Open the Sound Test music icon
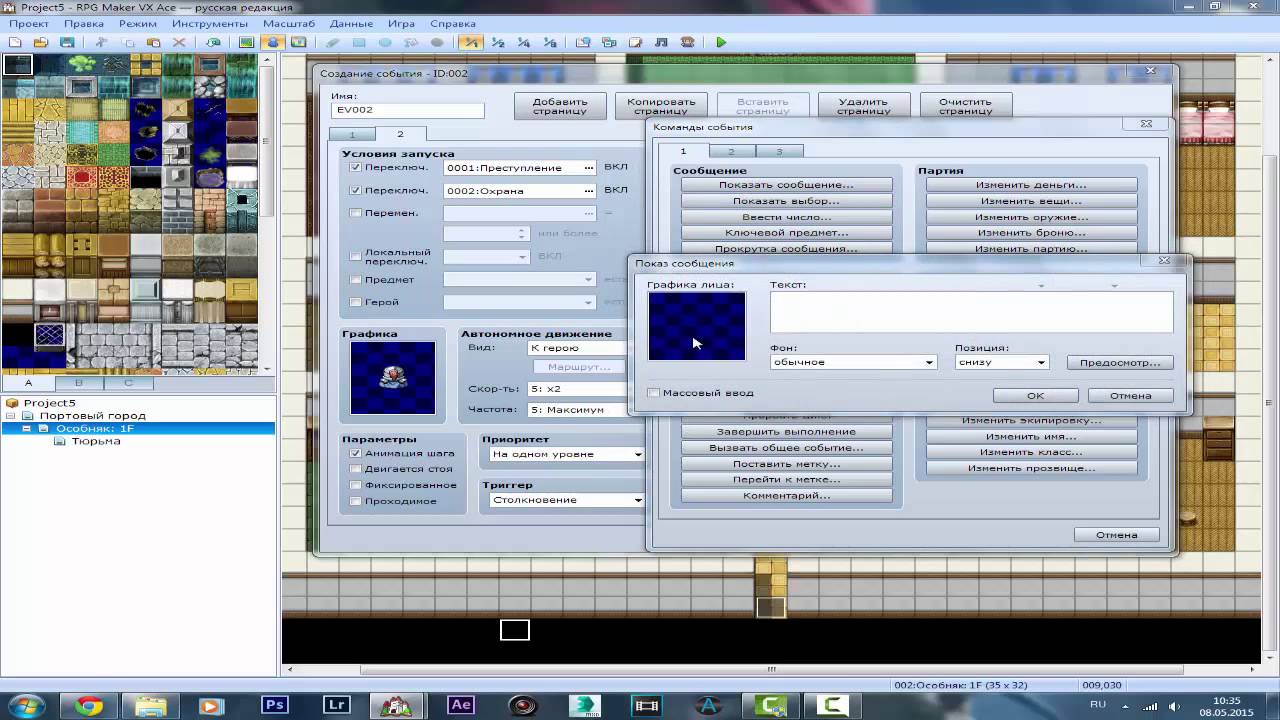 click(661, 42)
